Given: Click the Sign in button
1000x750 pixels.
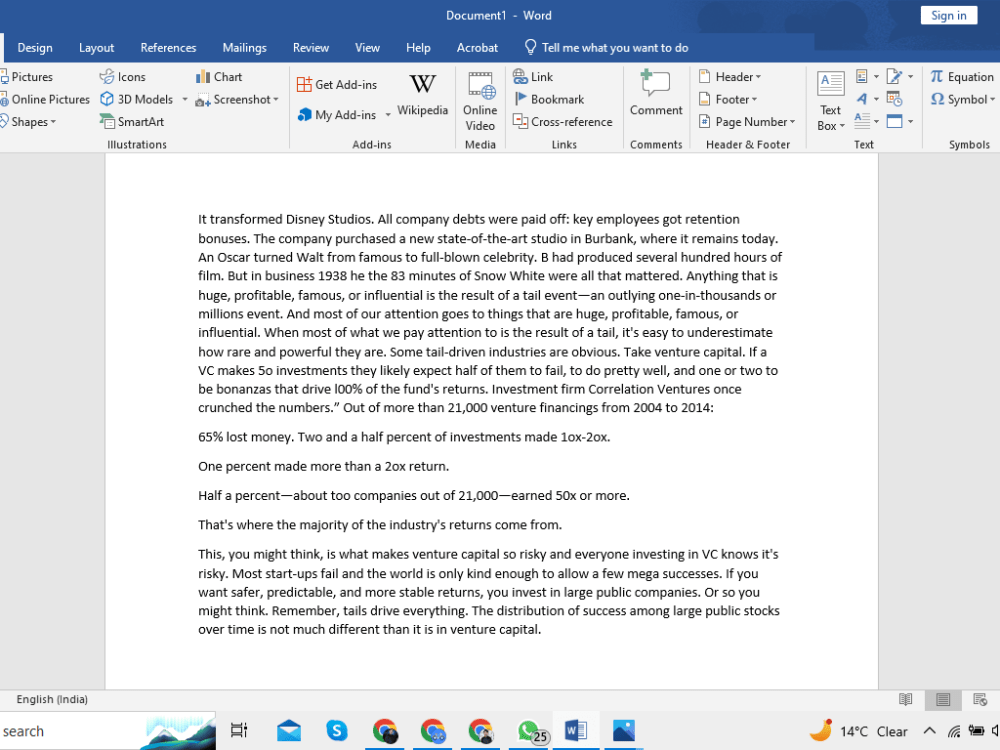Looking at the screenshot, I should 948,15.
